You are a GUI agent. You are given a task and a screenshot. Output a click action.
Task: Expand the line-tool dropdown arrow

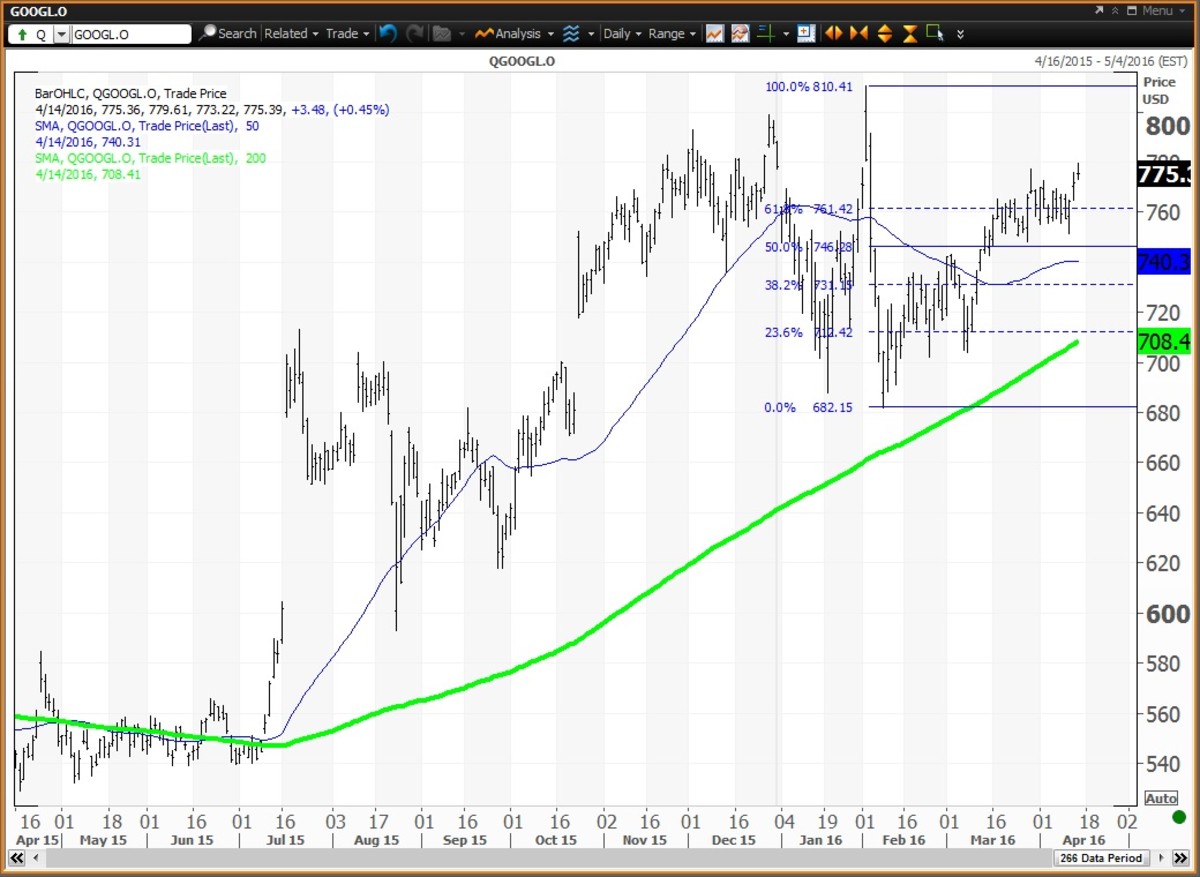787,33
